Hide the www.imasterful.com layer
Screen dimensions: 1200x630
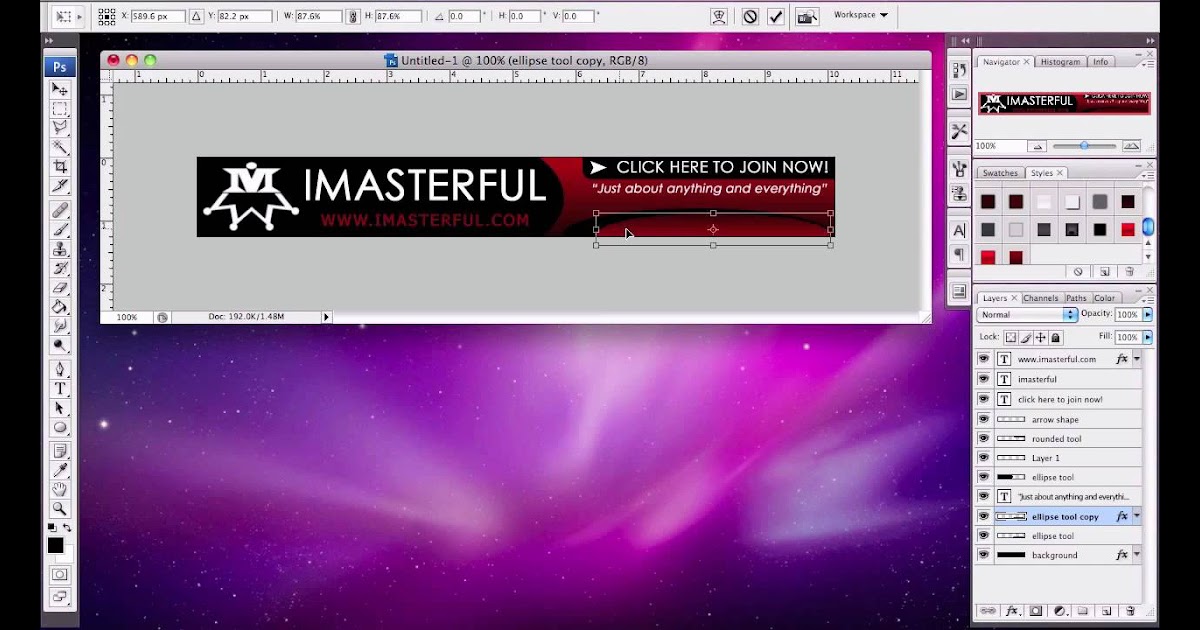click(x=984, y=359)
